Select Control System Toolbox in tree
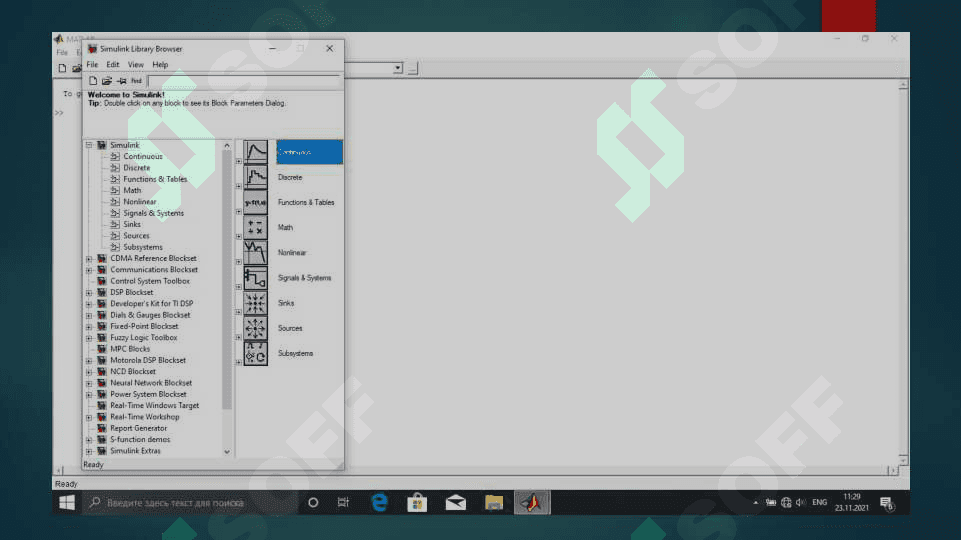Screen dimensions: 961x540 (150, 281)
